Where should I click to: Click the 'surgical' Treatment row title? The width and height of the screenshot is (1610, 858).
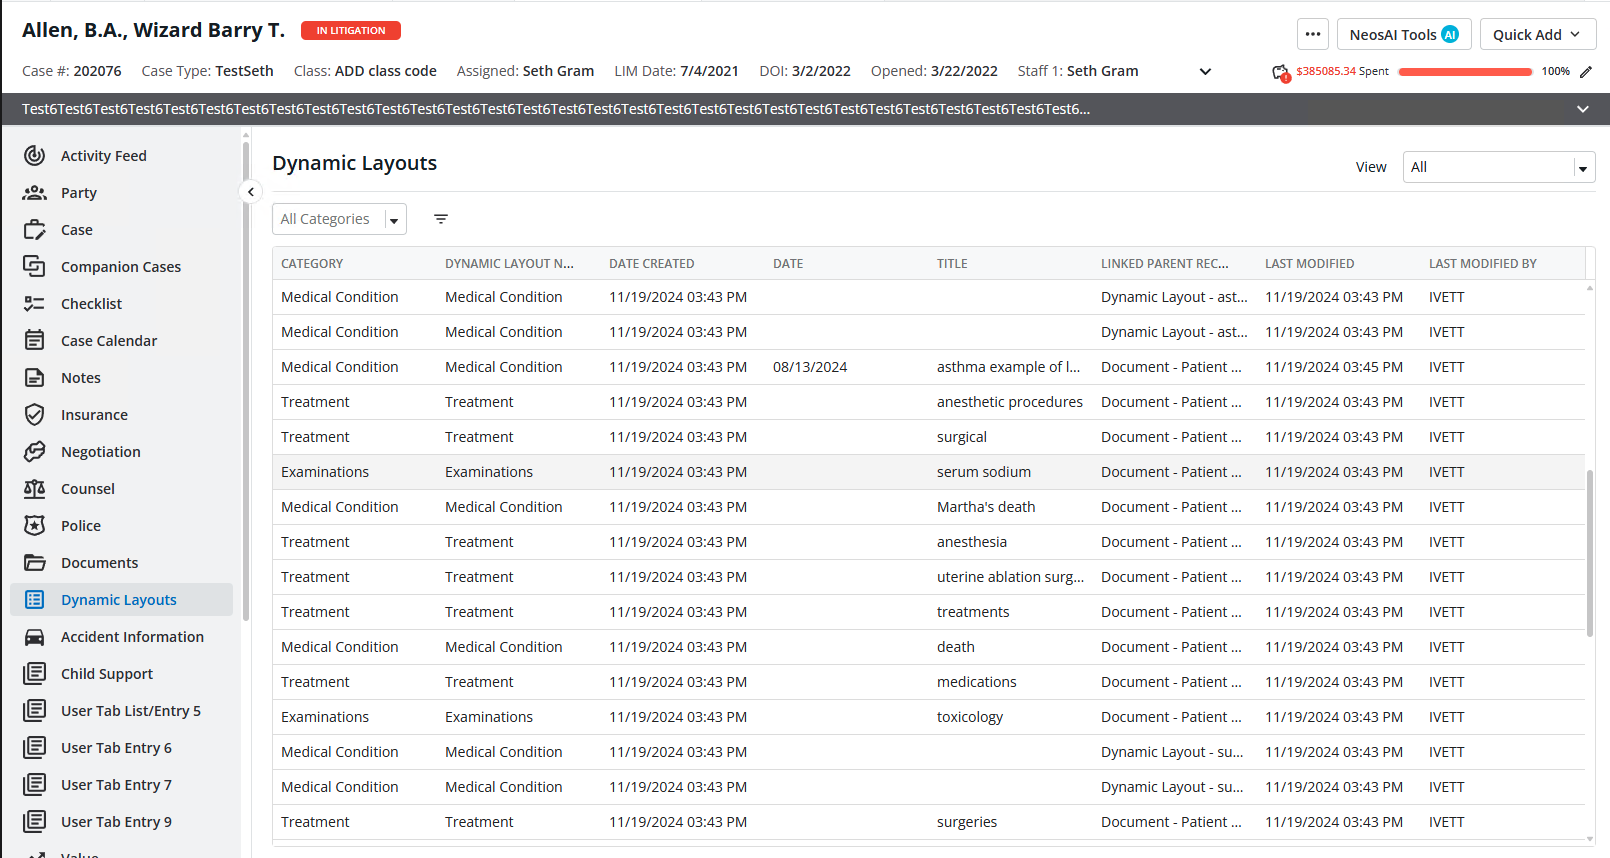[962, 437]
